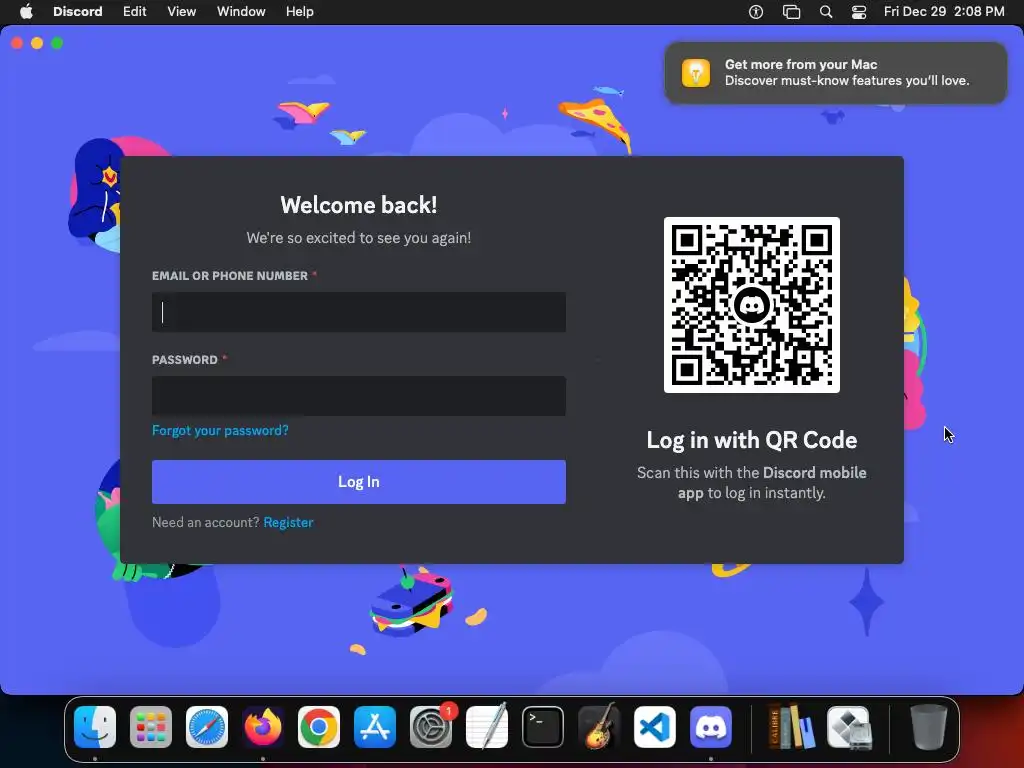Open the Trash from the dock

[x=929, y=726]
